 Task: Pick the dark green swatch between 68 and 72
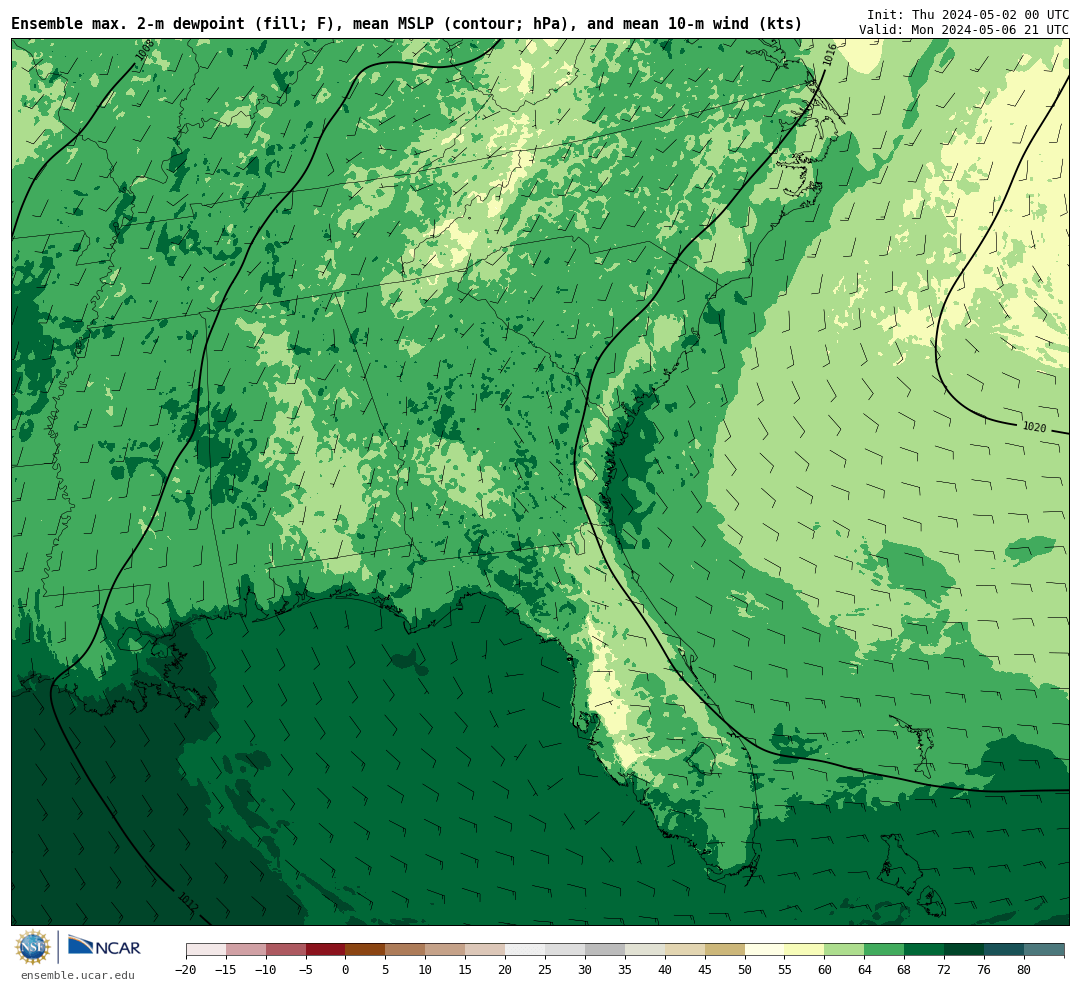925,949
